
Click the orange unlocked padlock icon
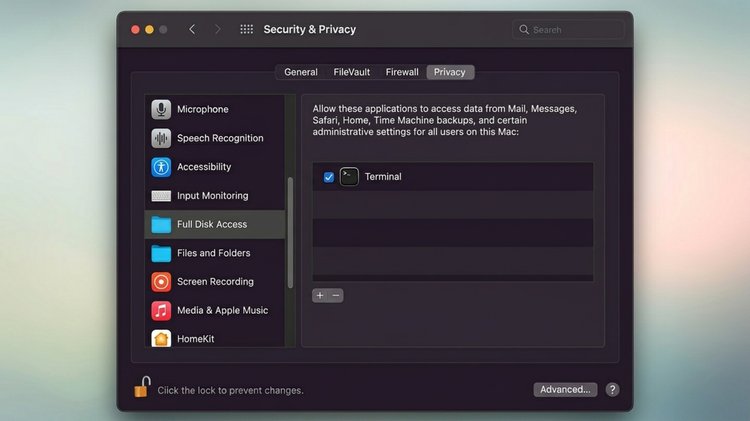click(x=142, y=387)
